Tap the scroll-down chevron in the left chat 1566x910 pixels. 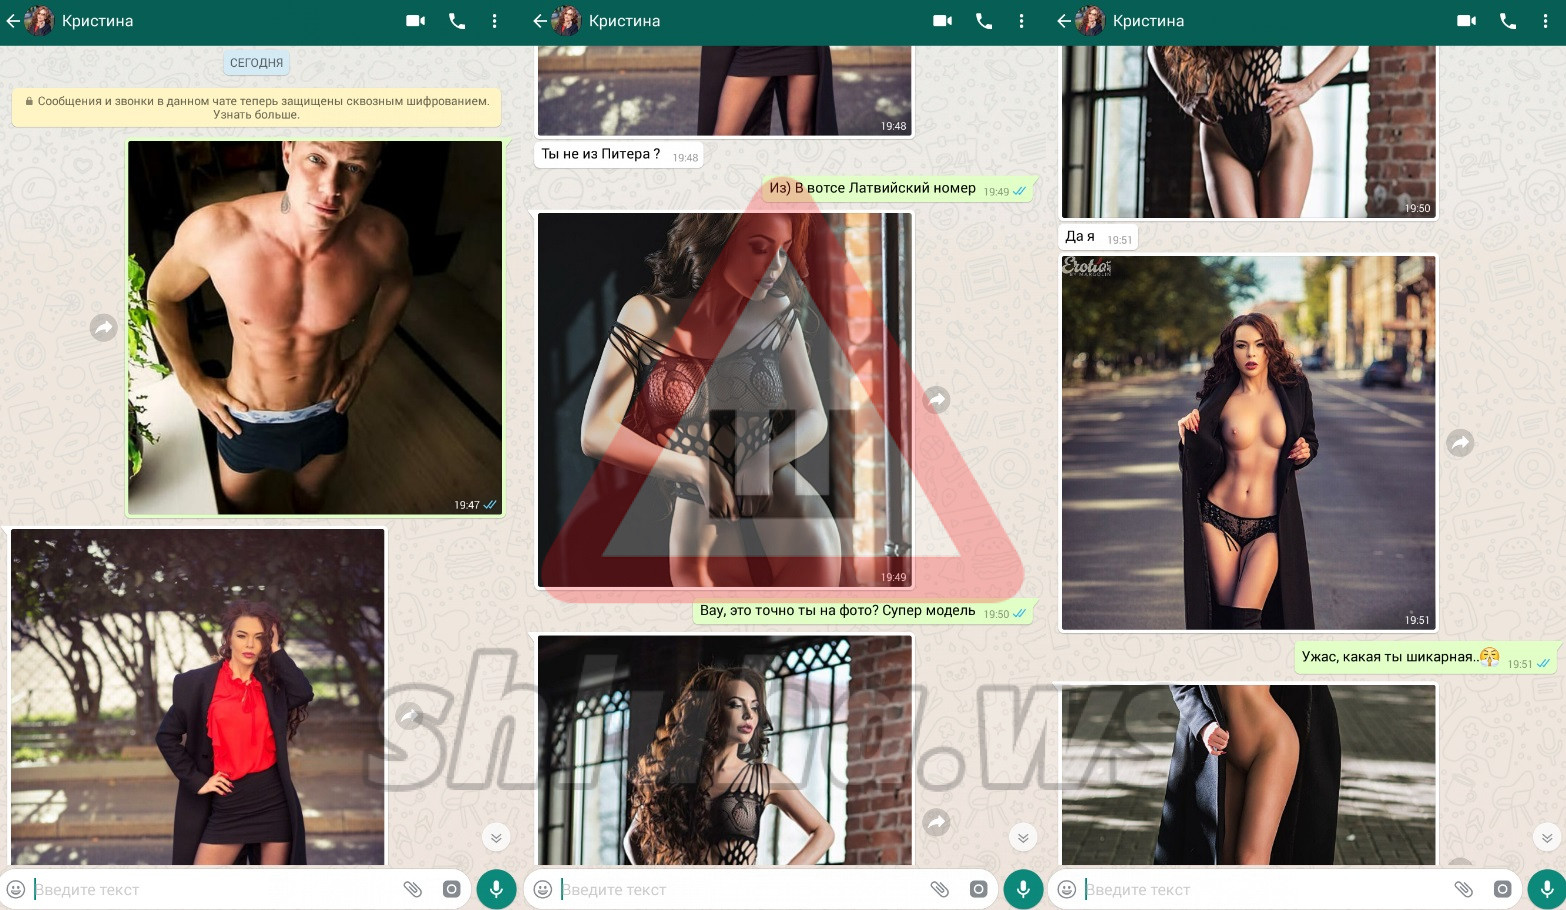[496, 837]
